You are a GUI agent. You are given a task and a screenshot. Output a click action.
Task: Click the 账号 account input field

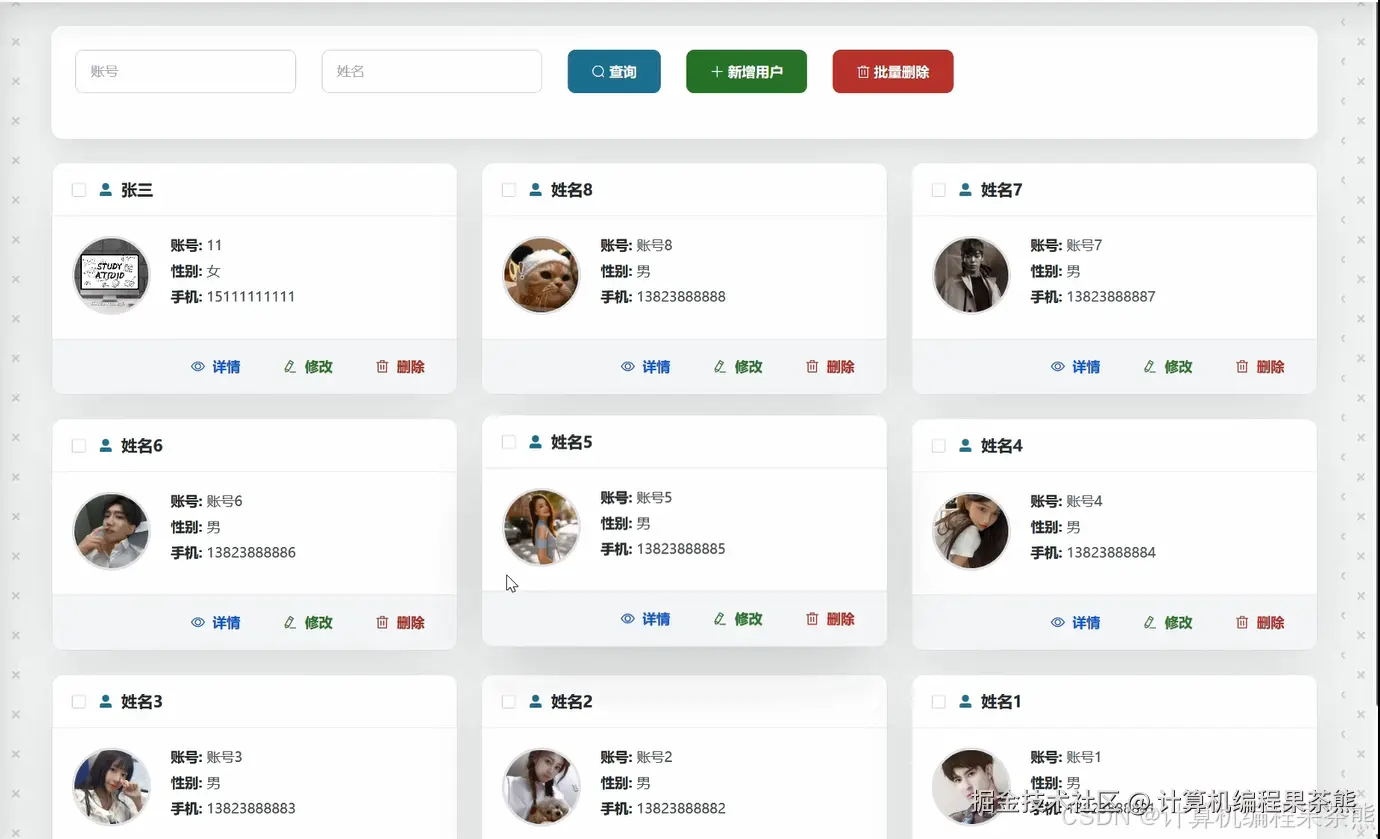click(x=185, y=71)
